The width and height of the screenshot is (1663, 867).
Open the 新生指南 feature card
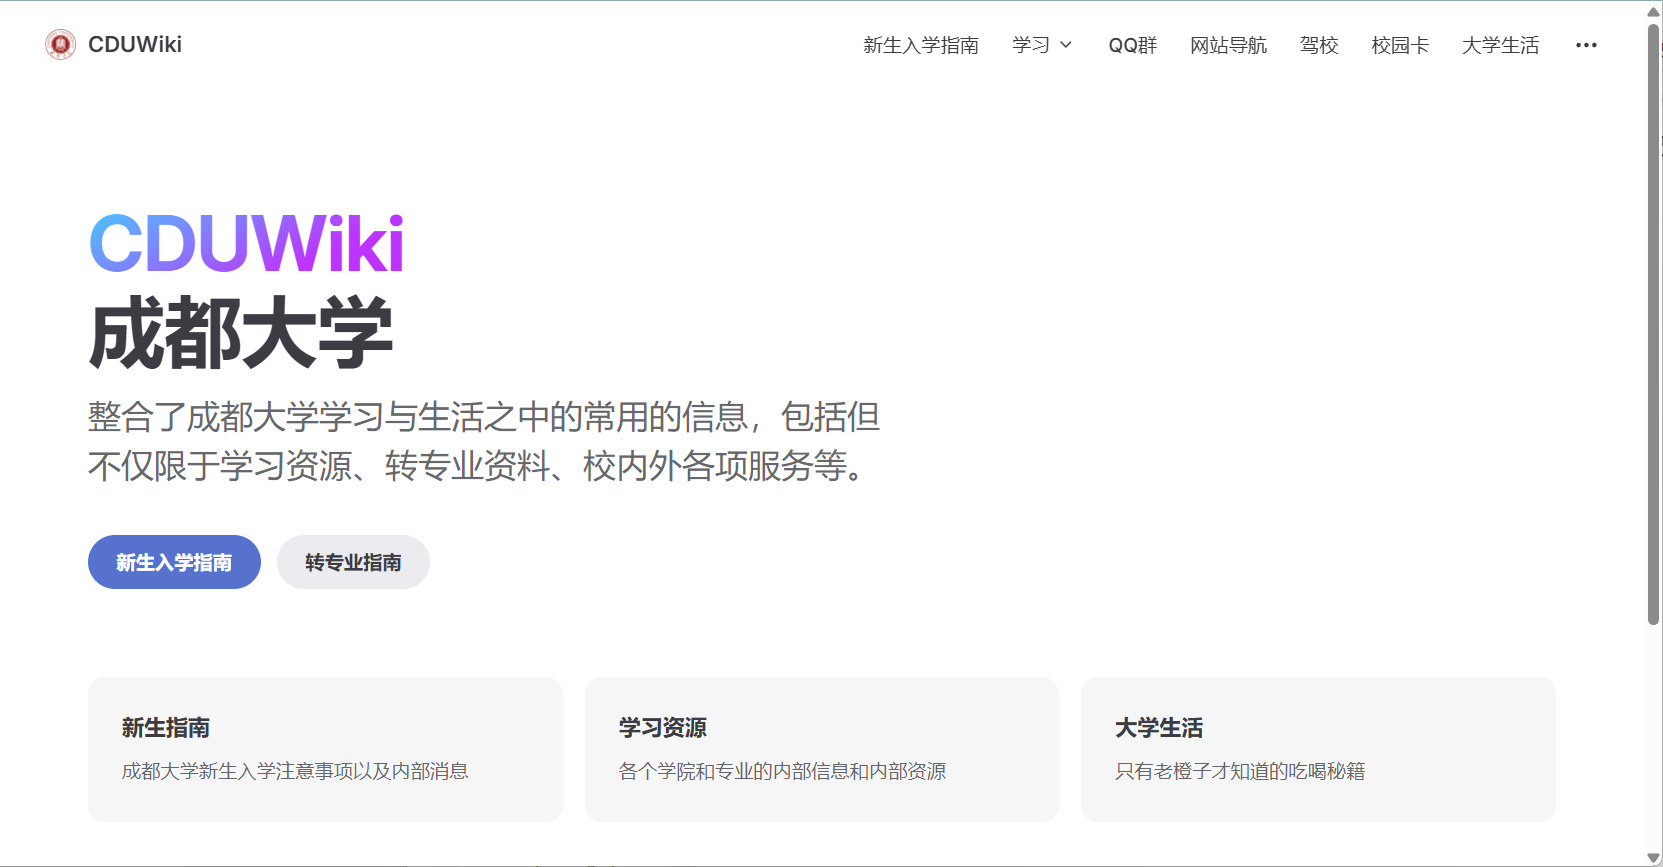(325, 749)
